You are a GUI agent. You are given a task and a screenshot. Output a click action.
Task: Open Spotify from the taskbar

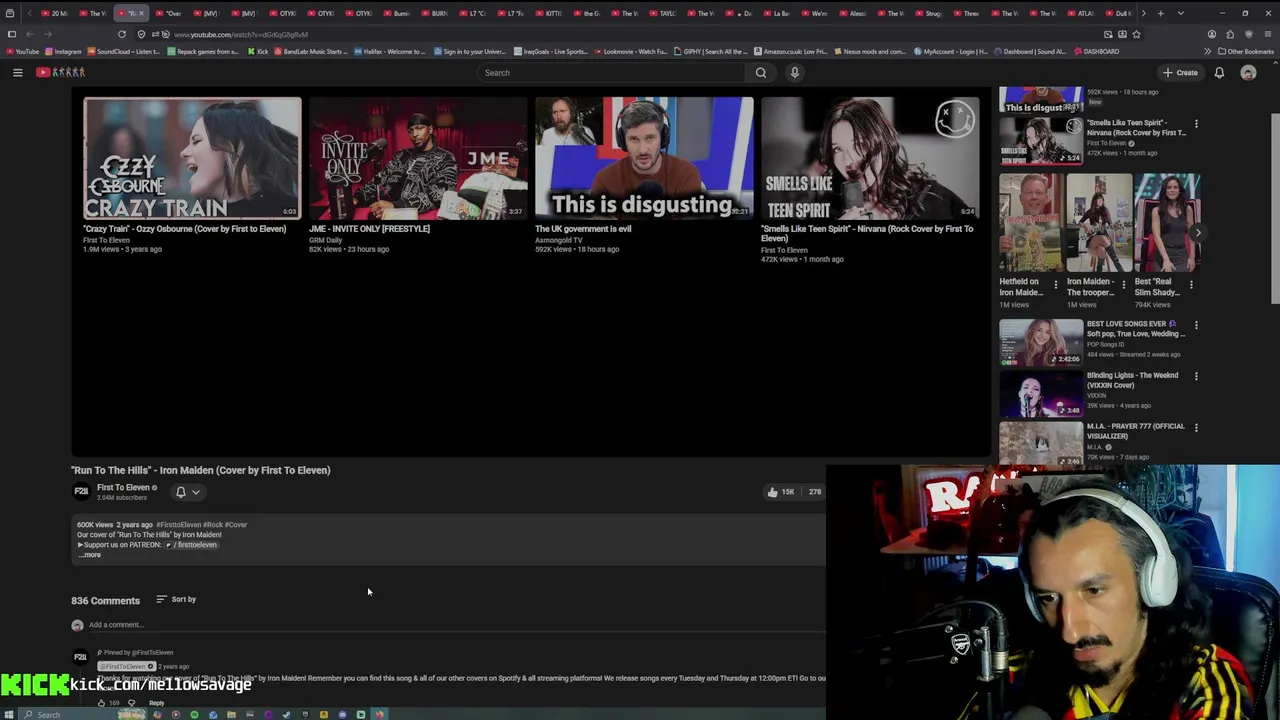pos(194,714)
